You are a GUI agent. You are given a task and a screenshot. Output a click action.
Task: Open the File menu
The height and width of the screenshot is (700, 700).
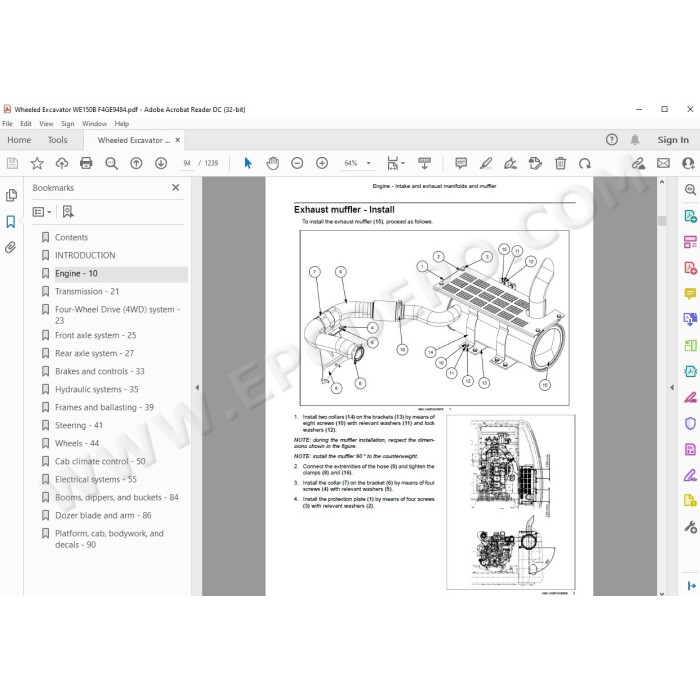coord(8,124)
